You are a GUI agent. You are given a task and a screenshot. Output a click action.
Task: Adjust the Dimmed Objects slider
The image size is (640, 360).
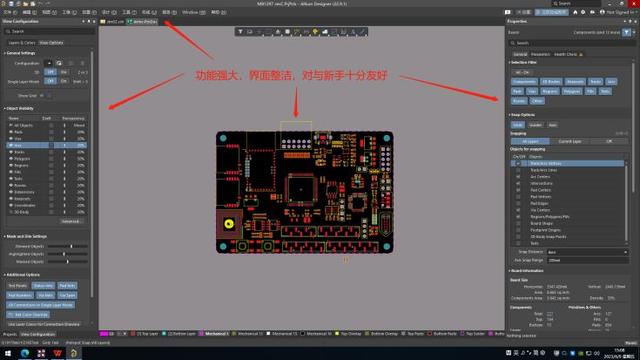coord(67,247)
